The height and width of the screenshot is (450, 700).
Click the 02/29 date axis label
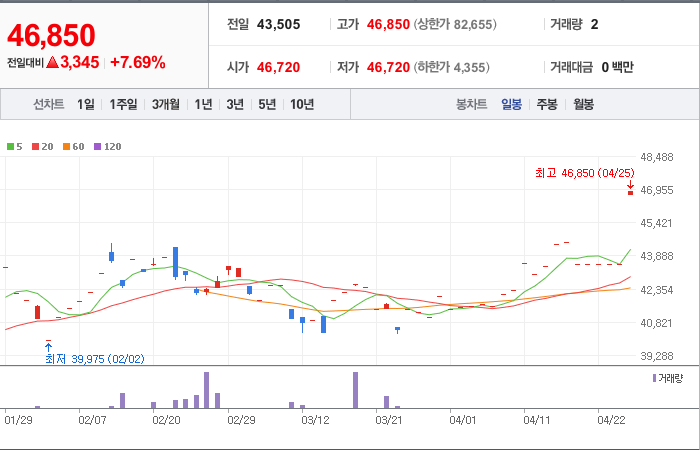[242, 420]
